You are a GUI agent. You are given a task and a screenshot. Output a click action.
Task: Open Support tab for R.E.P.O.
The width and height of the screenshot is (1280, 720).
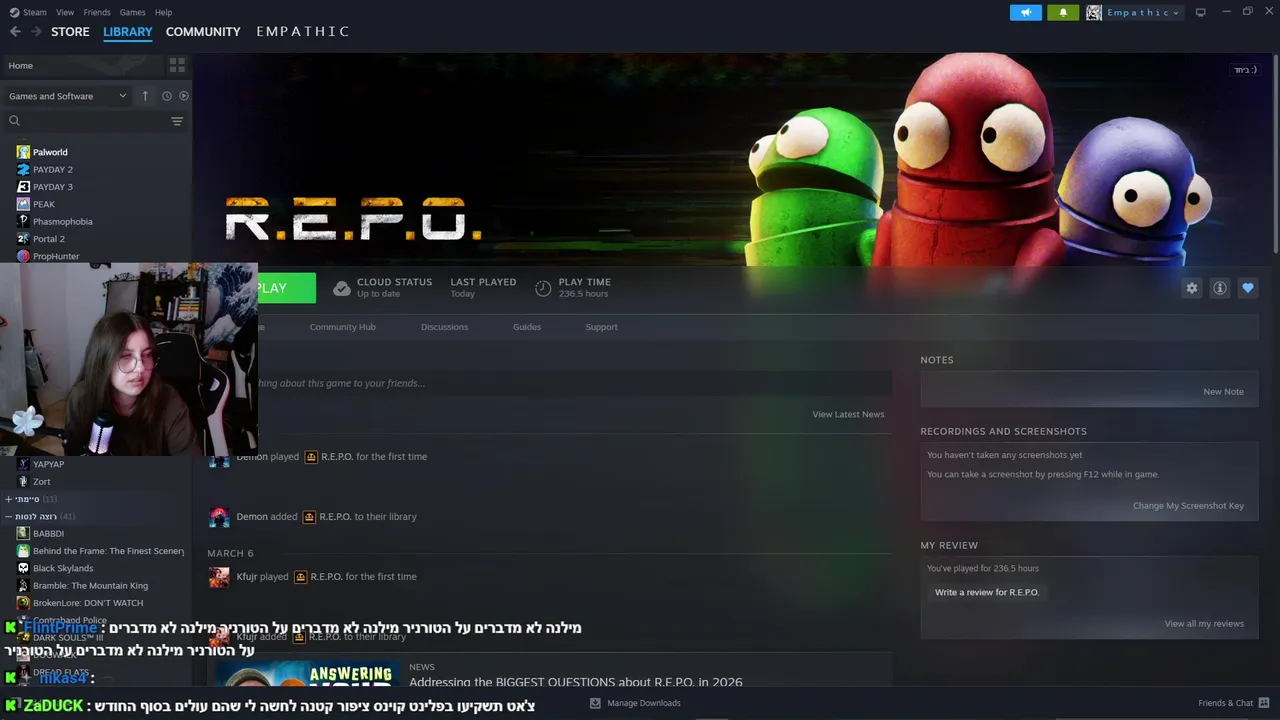[x=601, y=327]
